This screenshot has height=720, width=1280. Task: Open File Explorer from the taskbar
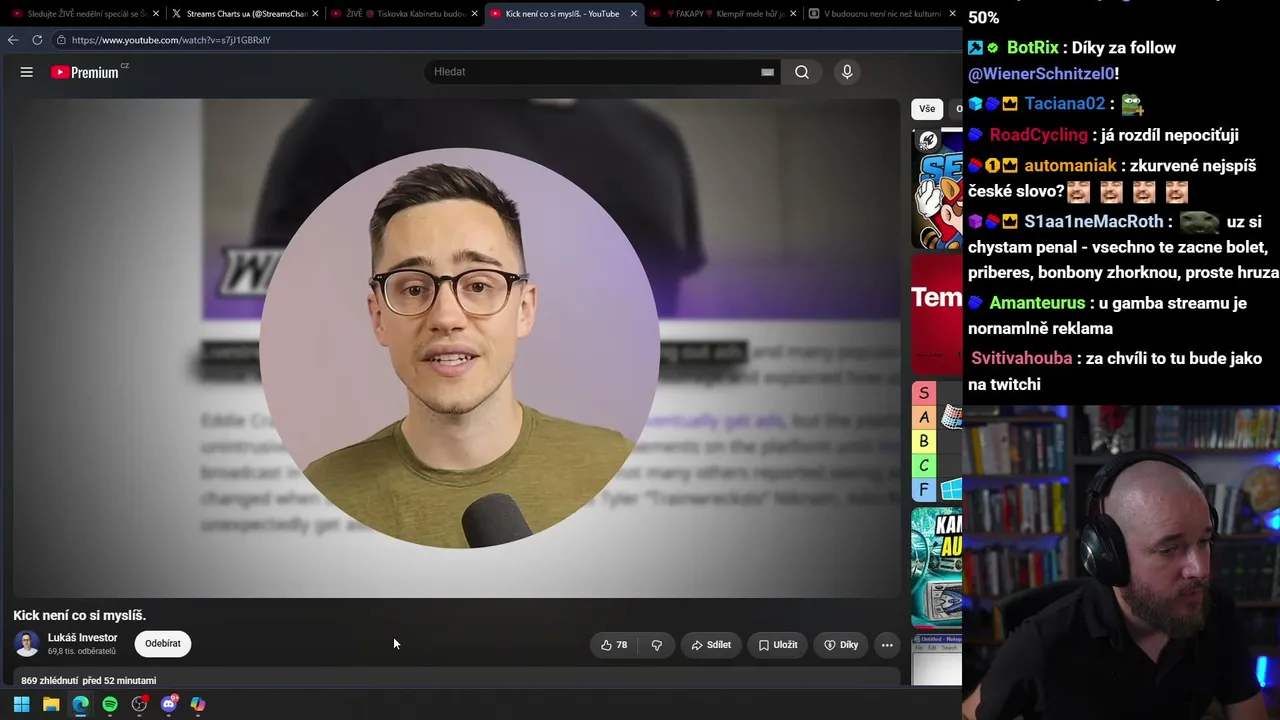(x=51, y=704)
